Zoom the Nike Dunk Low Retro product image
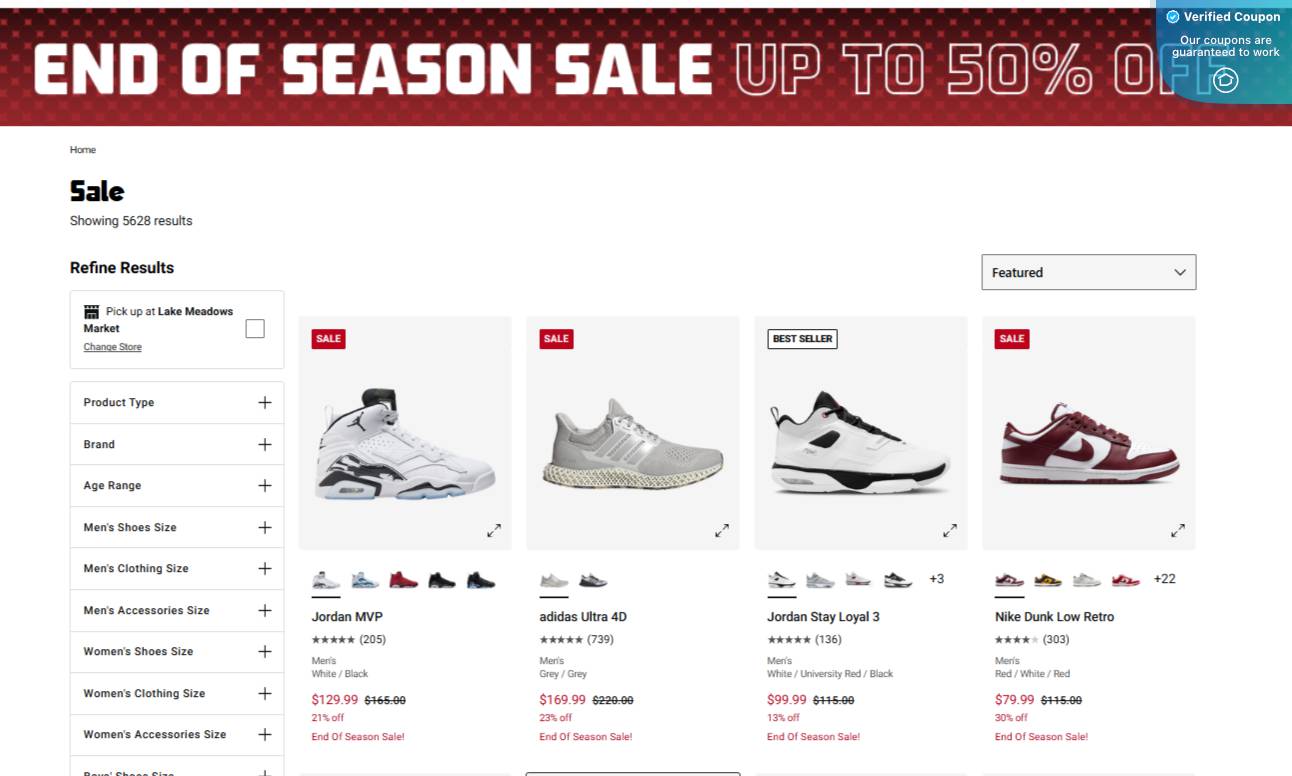This screenshot has width=1292, height=776. [x=1178, y=530]
